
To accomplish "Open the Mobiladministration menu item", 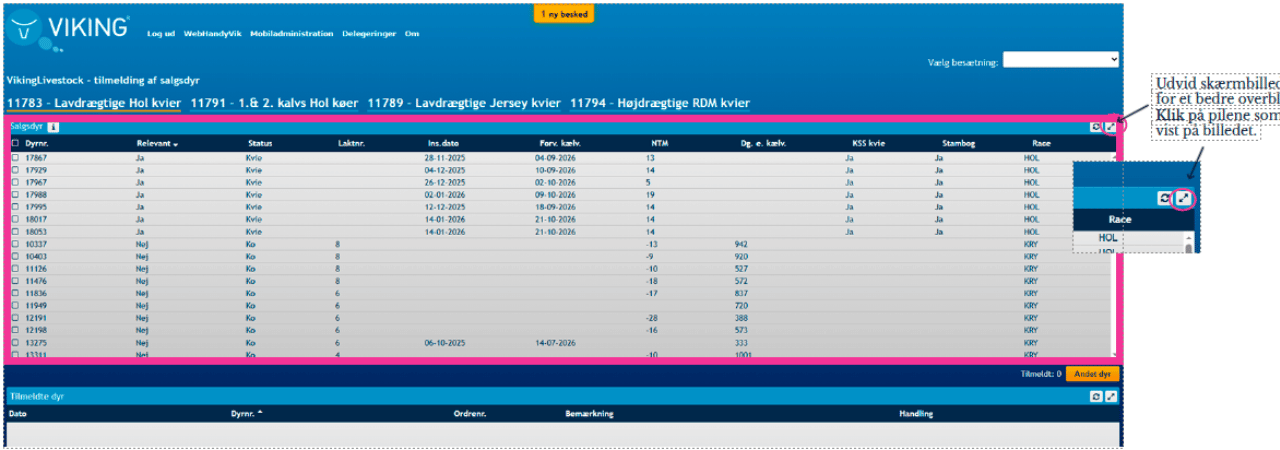I will coord(292,33).
